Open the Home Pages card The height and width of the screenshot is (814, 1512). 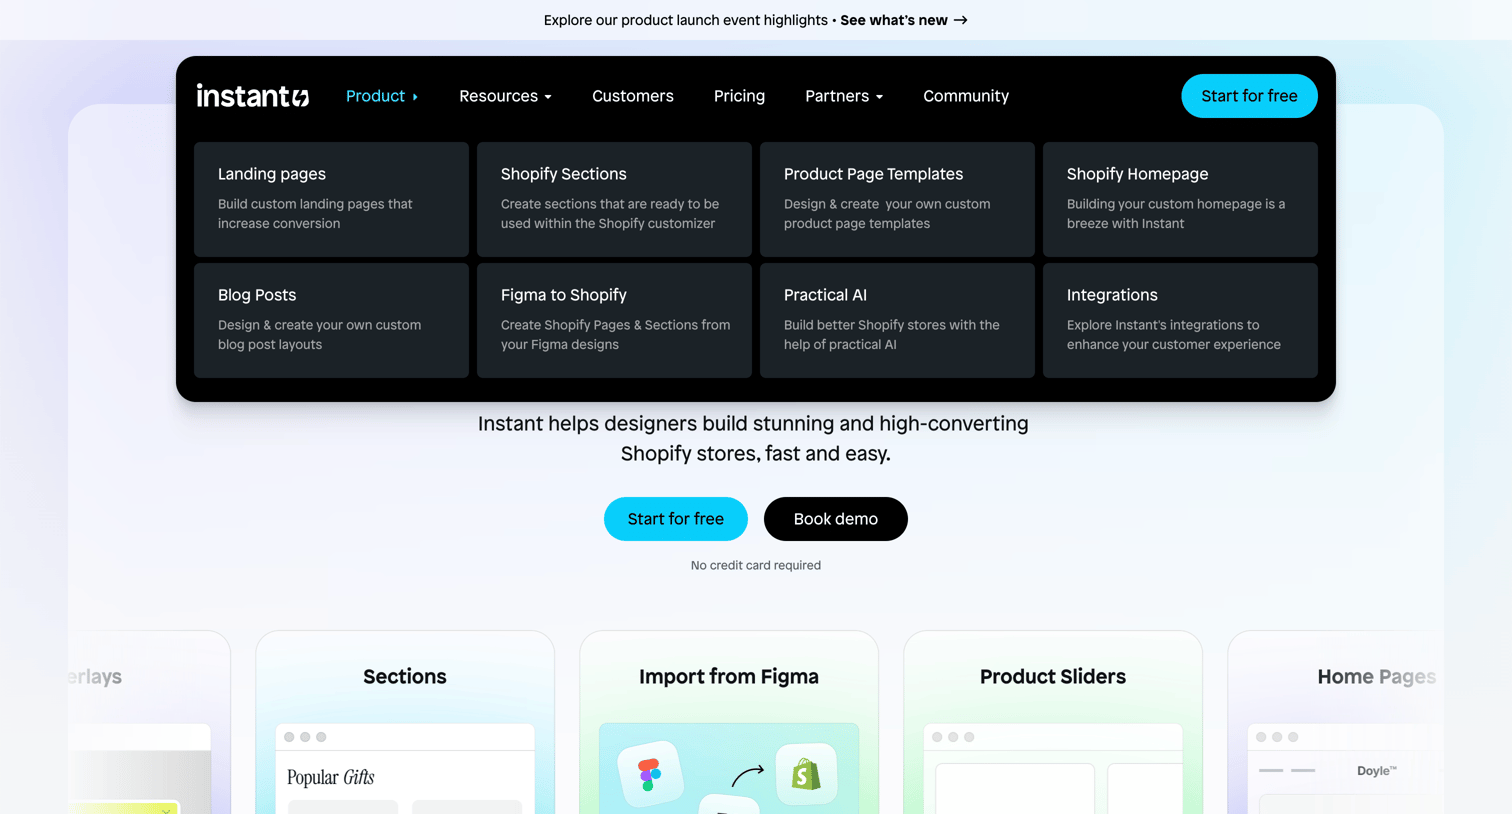[x=1336, y=722]
